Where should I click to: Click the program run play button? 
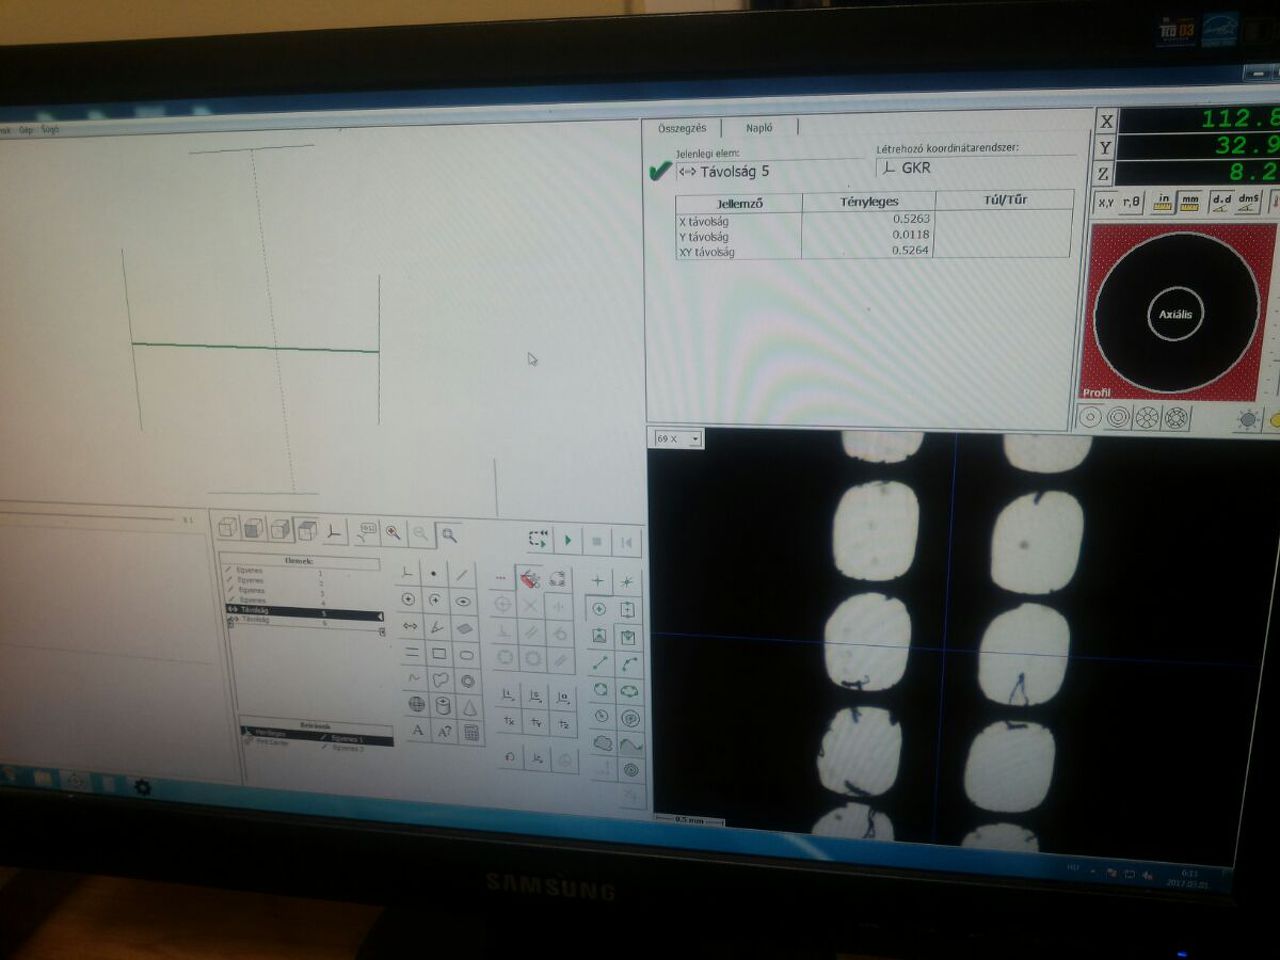click(568, 540)
